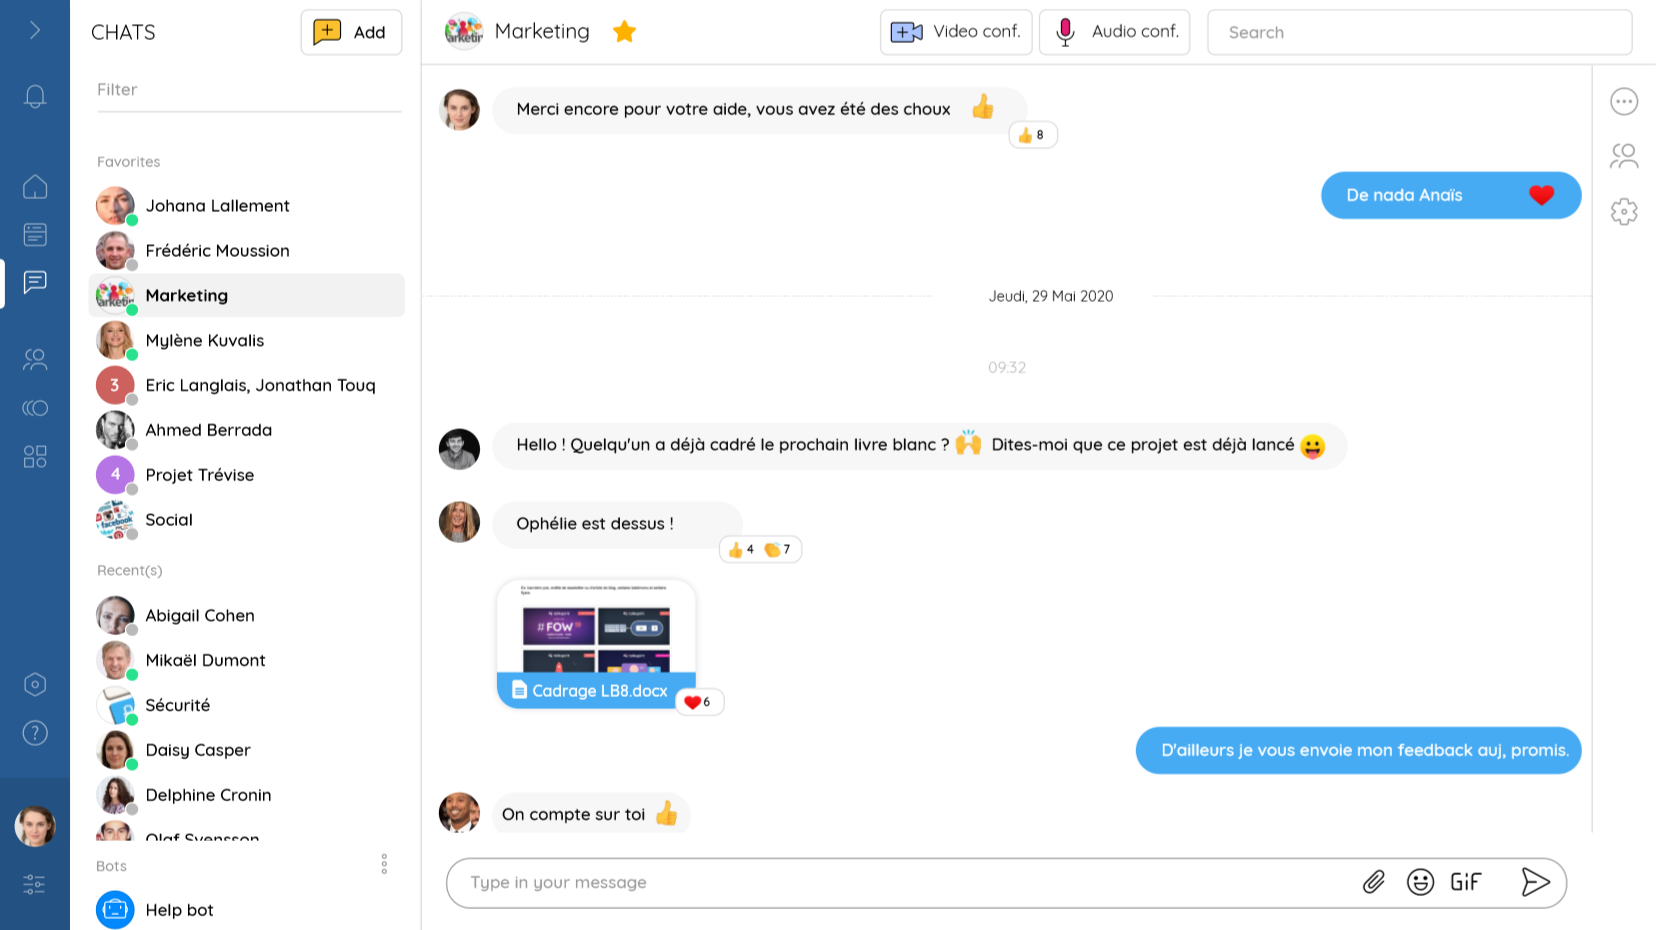
Task: Switch to the Chats tab in the sidebar
Action: pos(36,283)
